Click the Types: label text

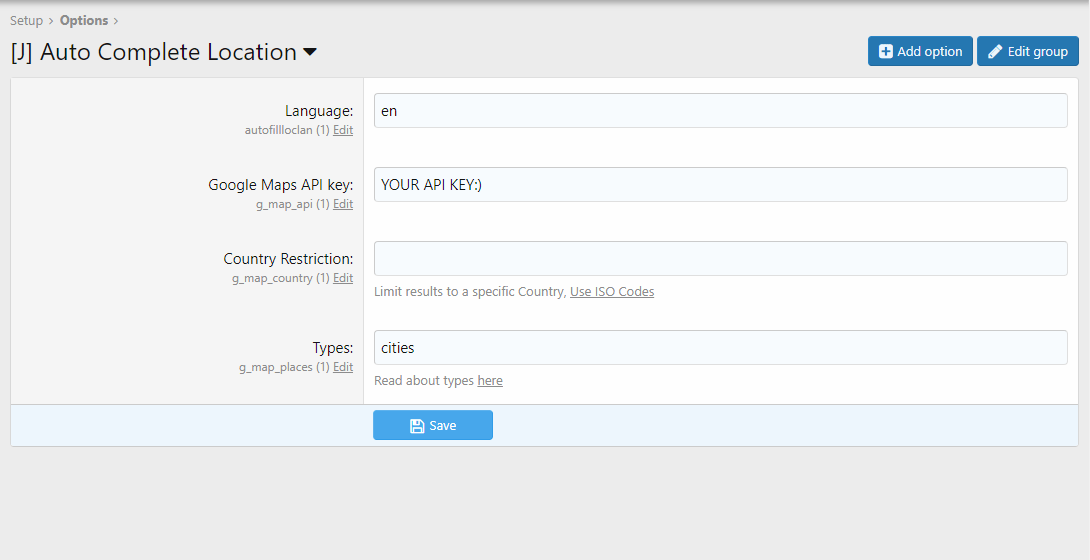click(332, 348)
